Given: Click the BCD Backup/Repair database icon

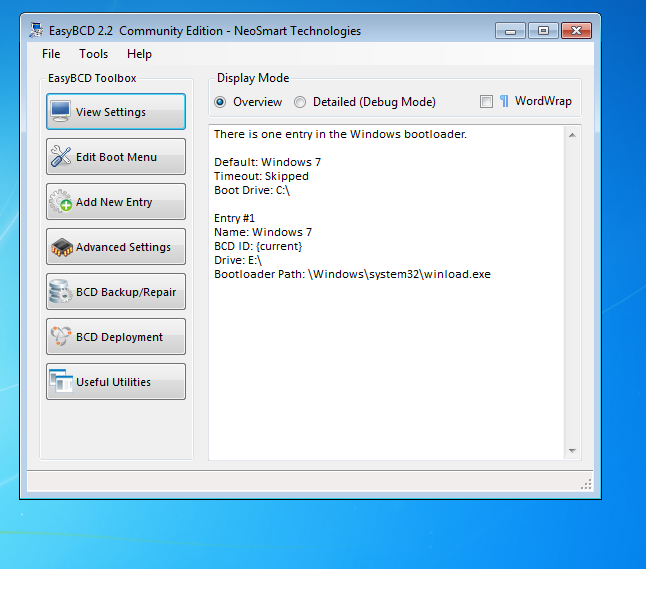Looking at the screenshot, I should pos(61,291).
